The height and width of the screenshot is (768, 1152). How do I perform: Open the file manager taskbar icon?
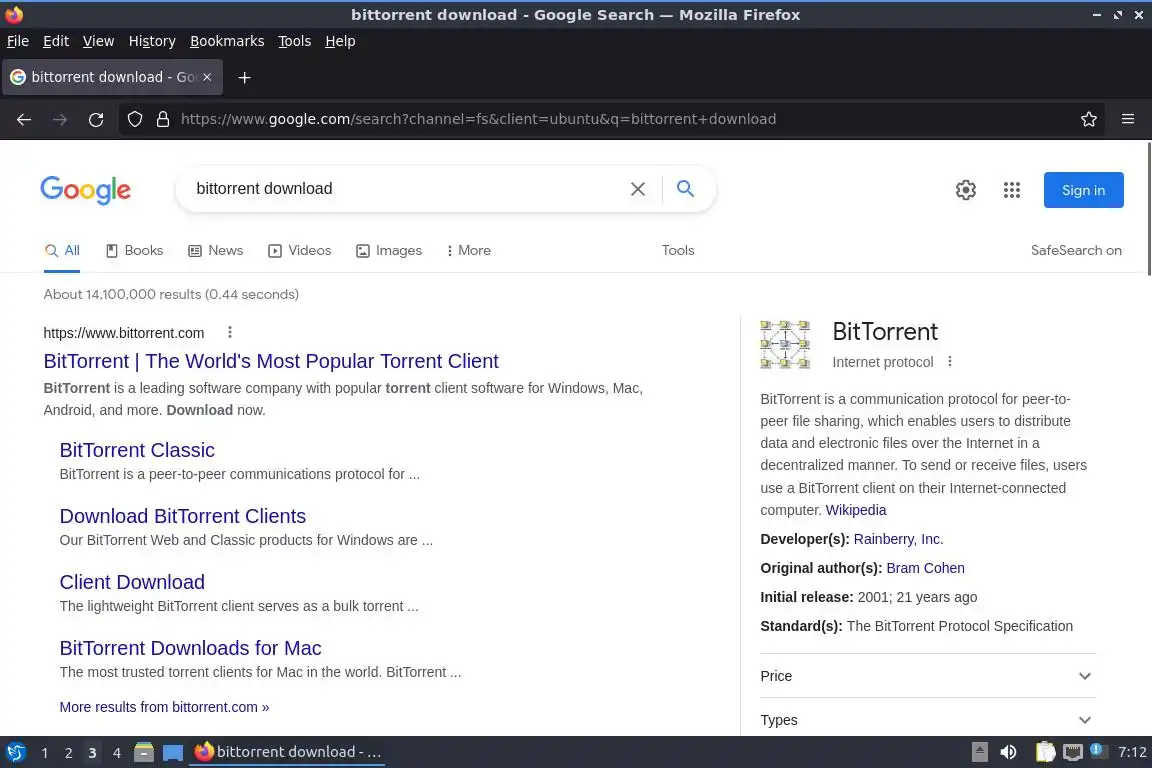coord(144,753)
